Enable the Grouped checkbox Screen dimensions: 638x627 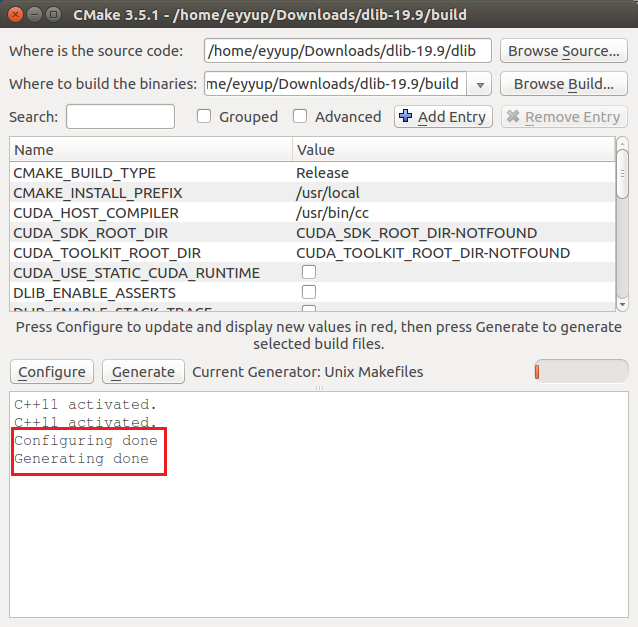click(204, 116)
